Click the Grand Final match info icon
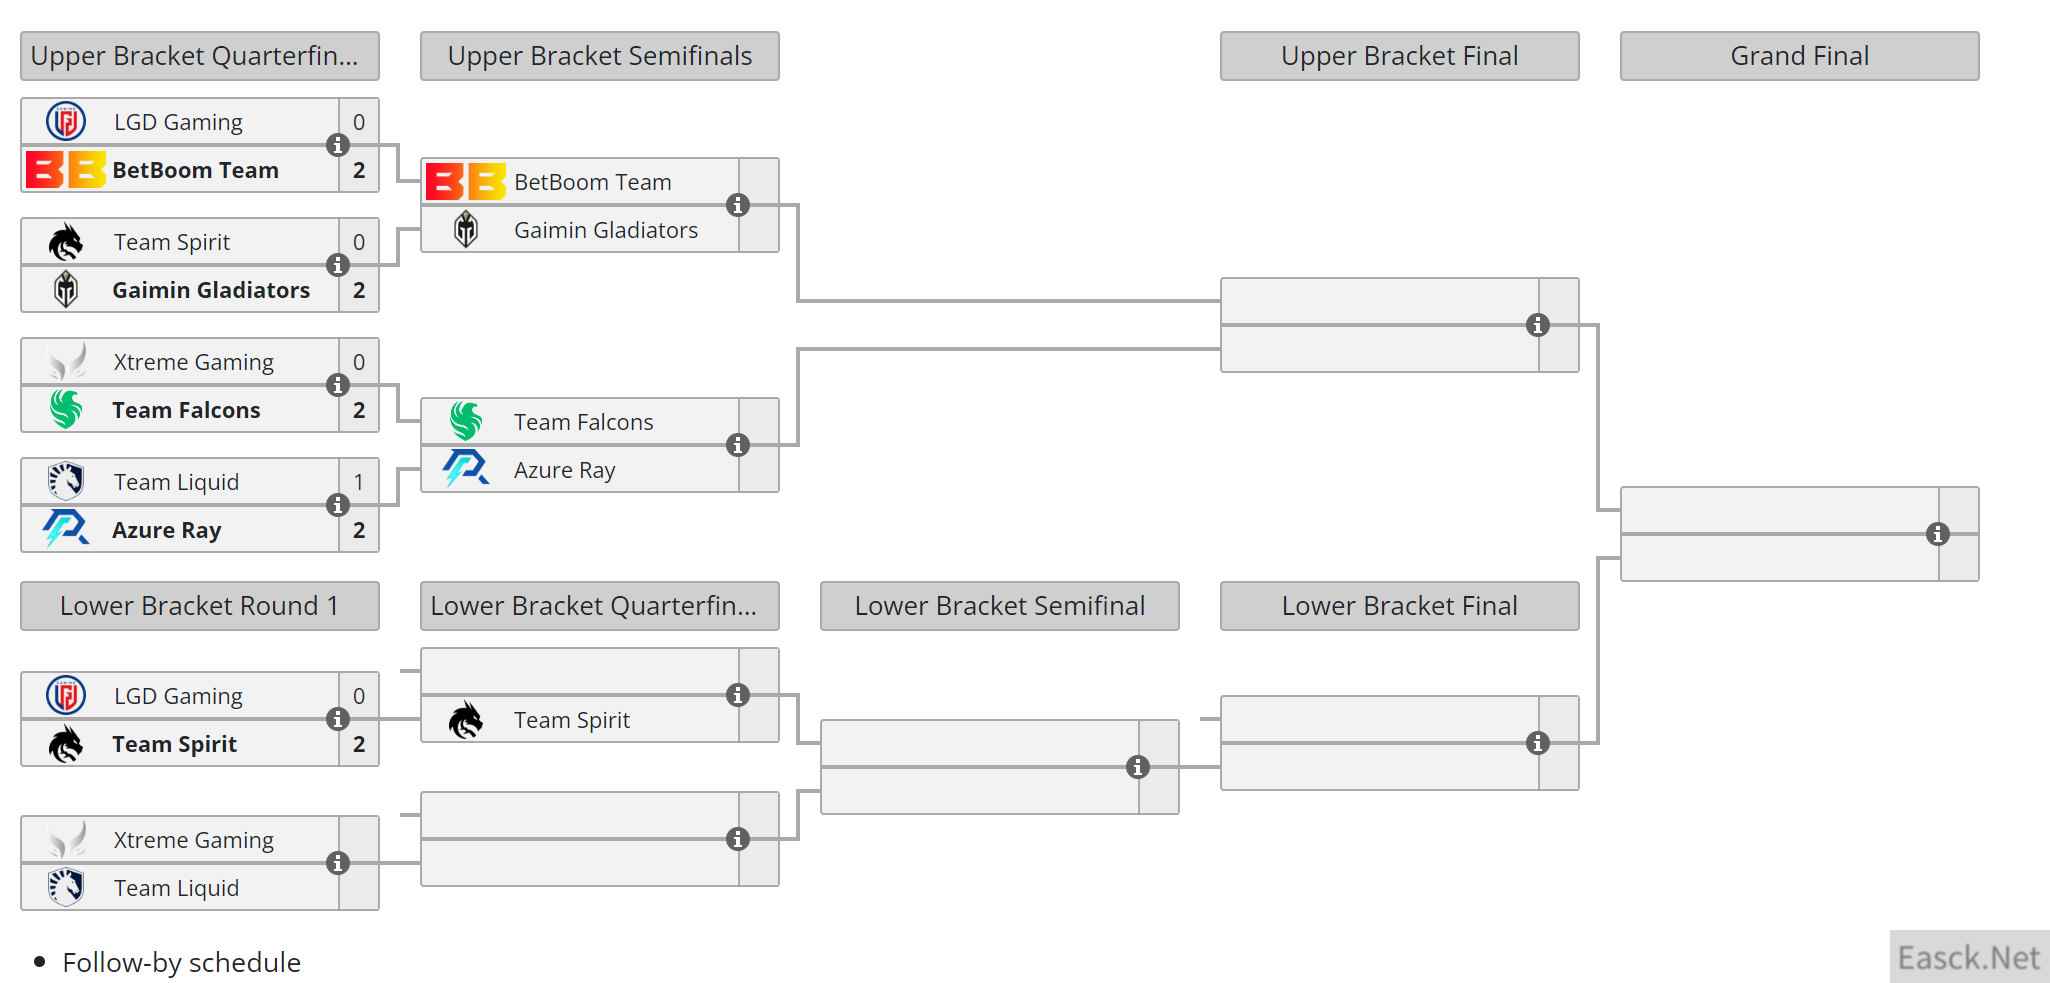The image size is (2050, 983). pos(1938,534)
